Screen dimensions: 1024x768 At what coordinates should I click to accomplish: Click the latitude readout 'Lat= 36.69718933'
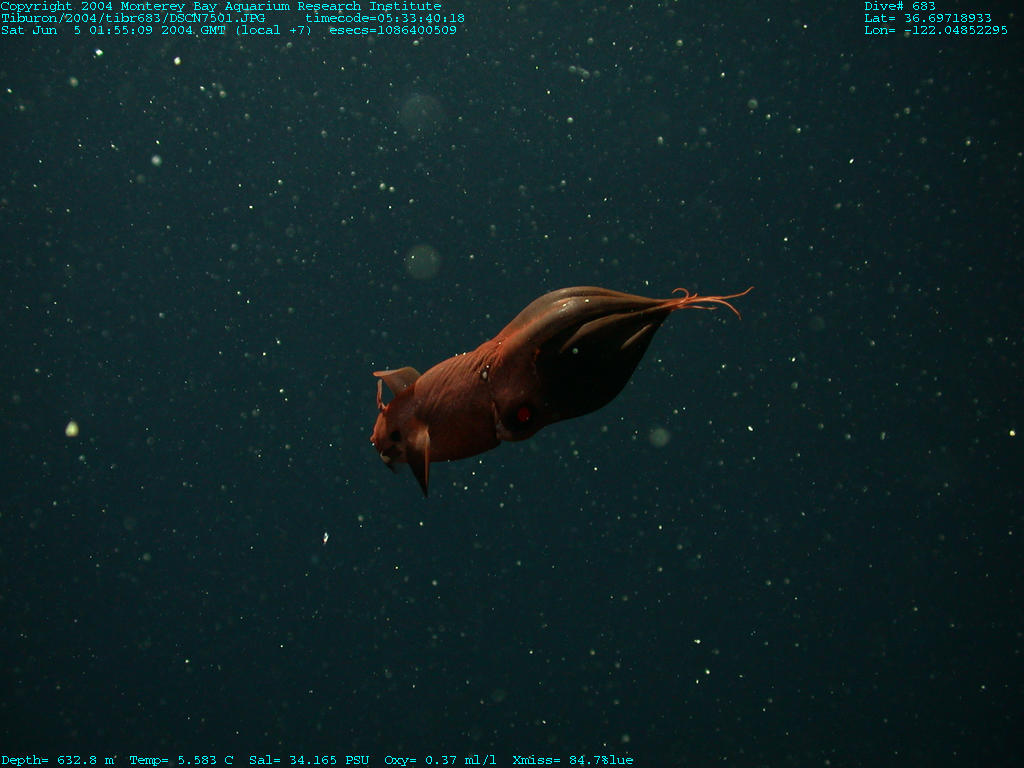pyautogui.click(x=928, y=18)
